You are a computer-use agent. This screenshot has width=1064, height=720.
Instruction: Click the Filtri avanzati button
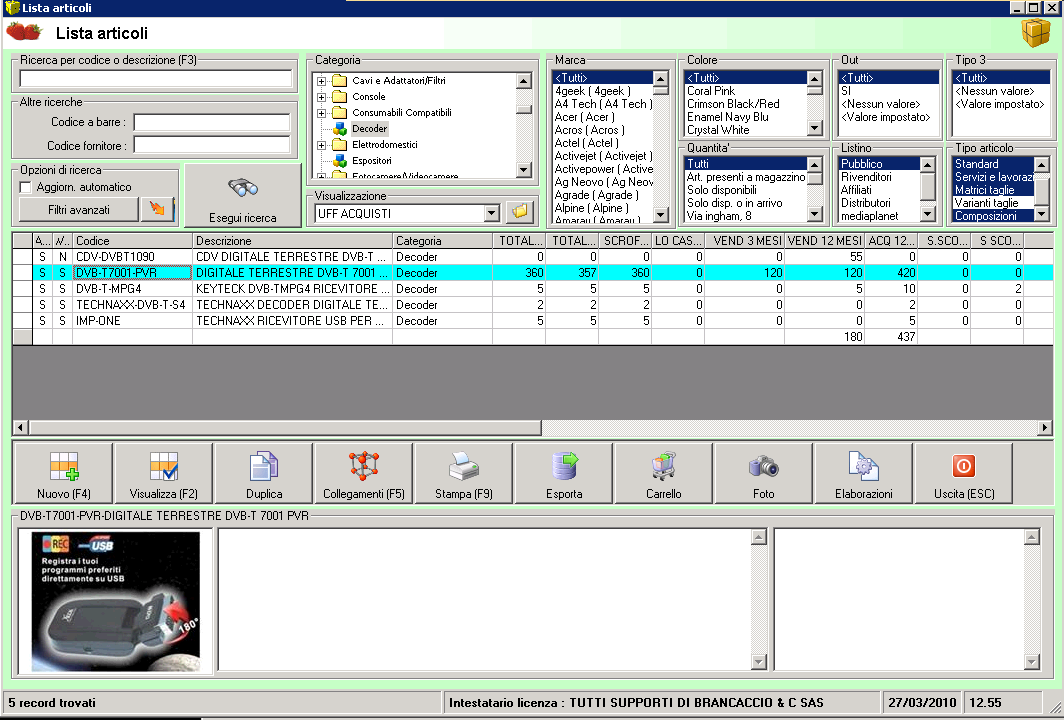point(78,210)
